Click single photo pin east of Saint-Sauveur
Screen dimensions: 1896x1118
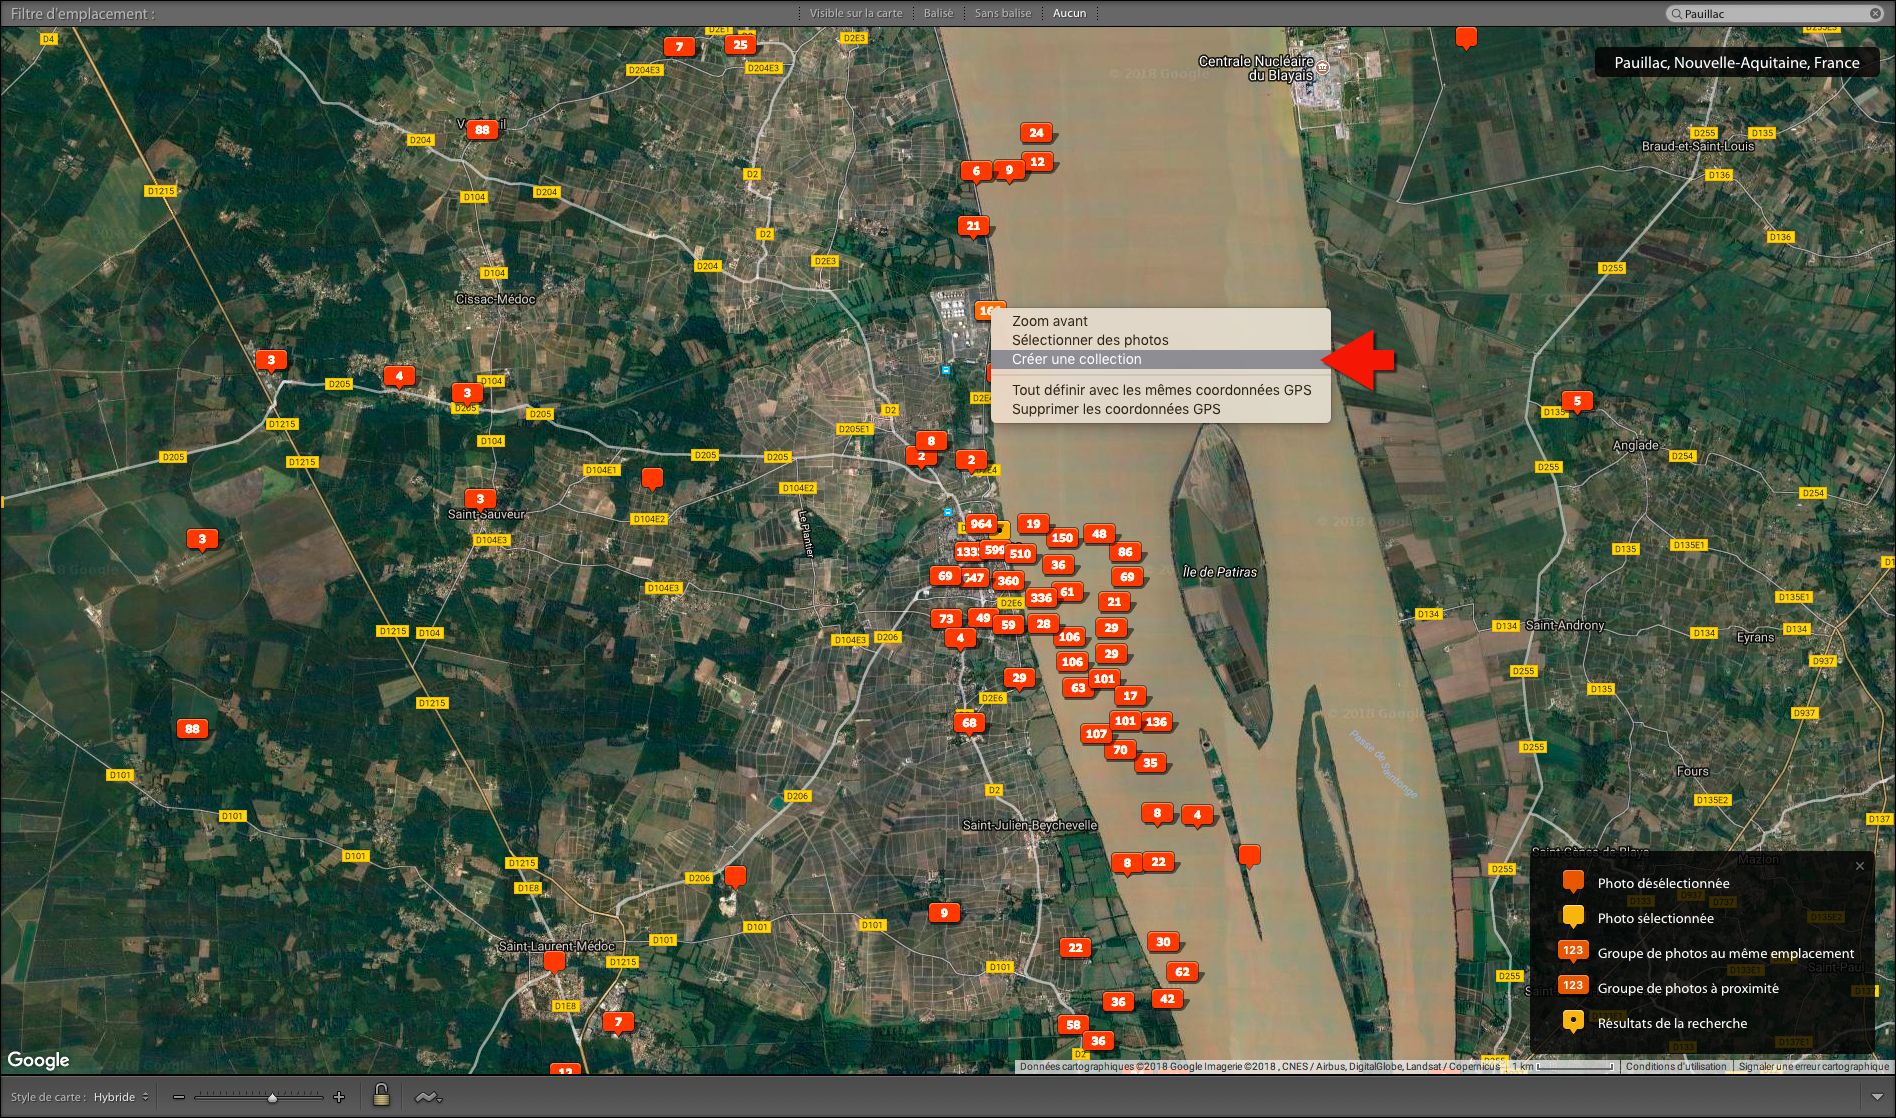click(x=652, y=478)
